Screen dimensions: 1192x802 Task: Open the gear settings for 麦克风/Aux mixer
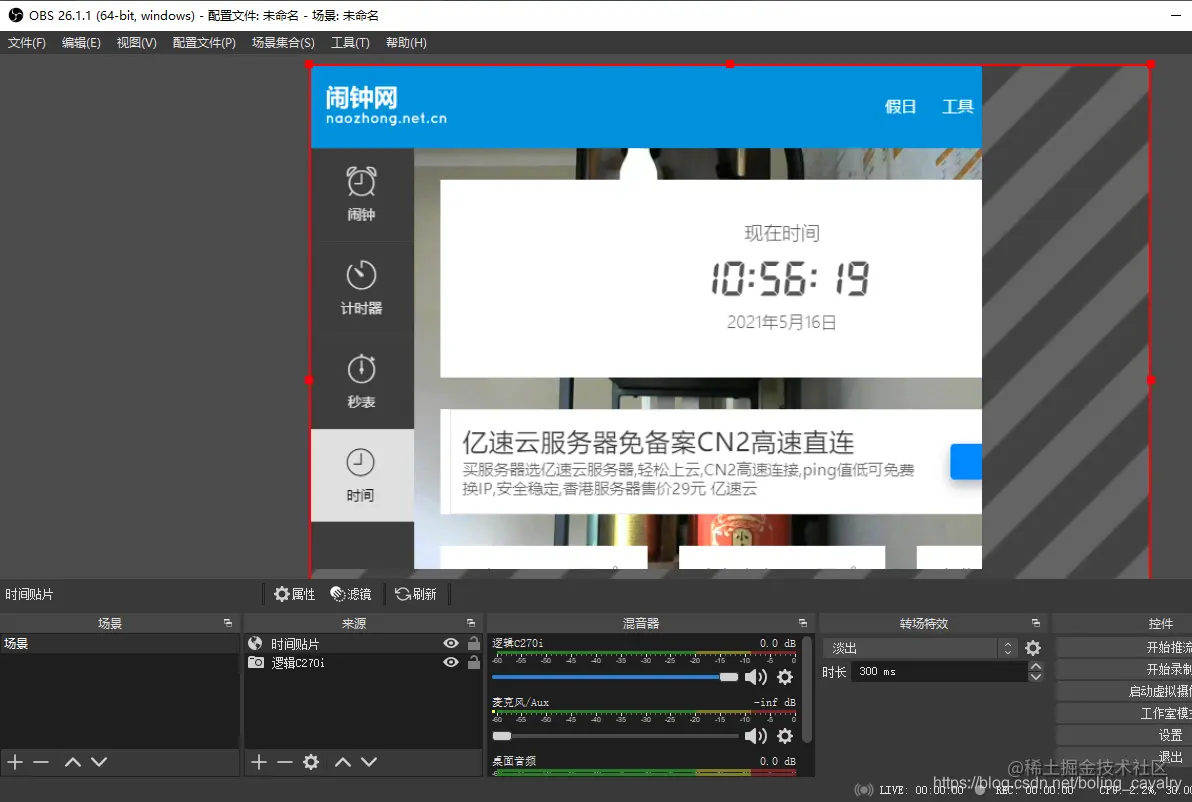[785, 735]
